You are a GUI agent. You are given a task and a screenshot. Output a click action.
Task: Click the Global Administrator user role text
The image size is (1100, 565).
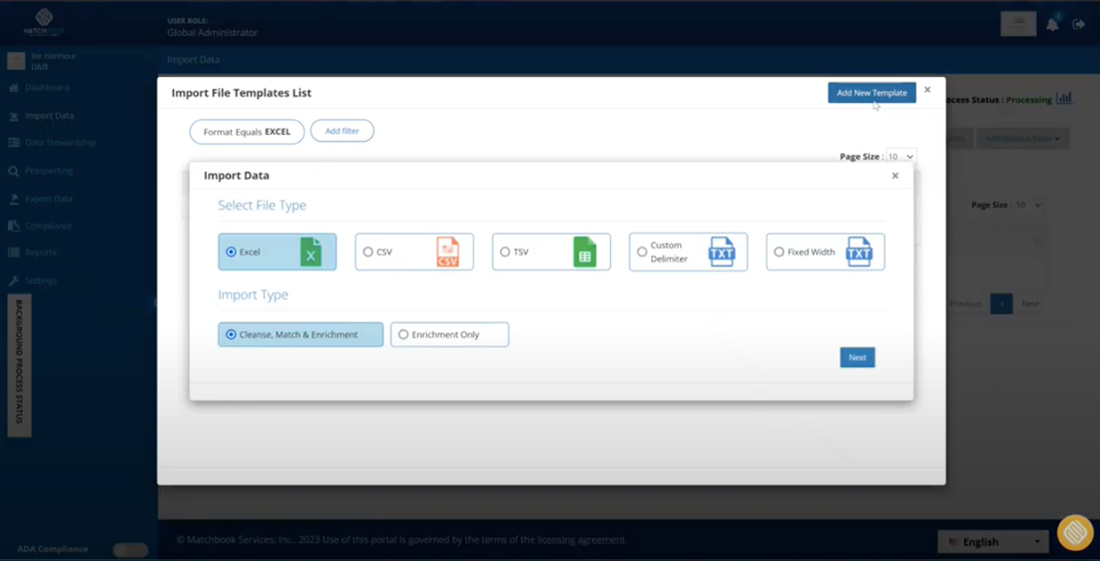tap(213, 32)
